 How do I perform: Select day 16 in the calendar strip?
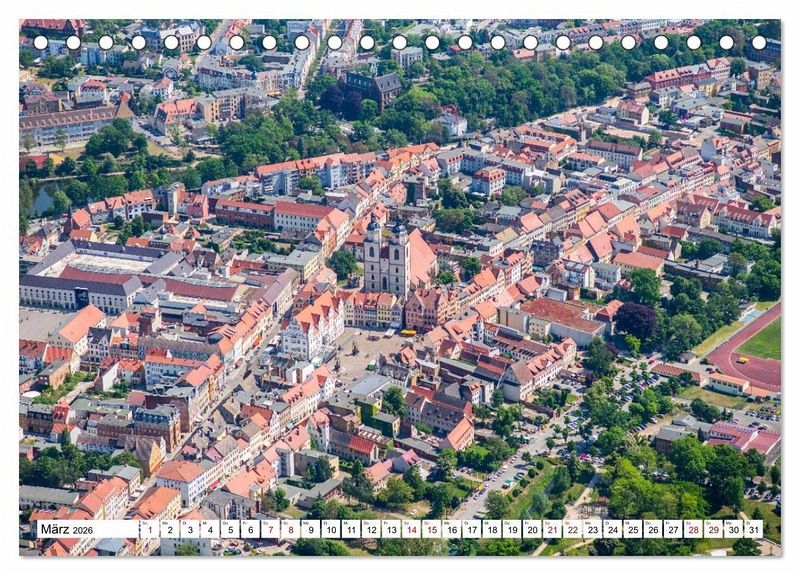tap(452, 529)
